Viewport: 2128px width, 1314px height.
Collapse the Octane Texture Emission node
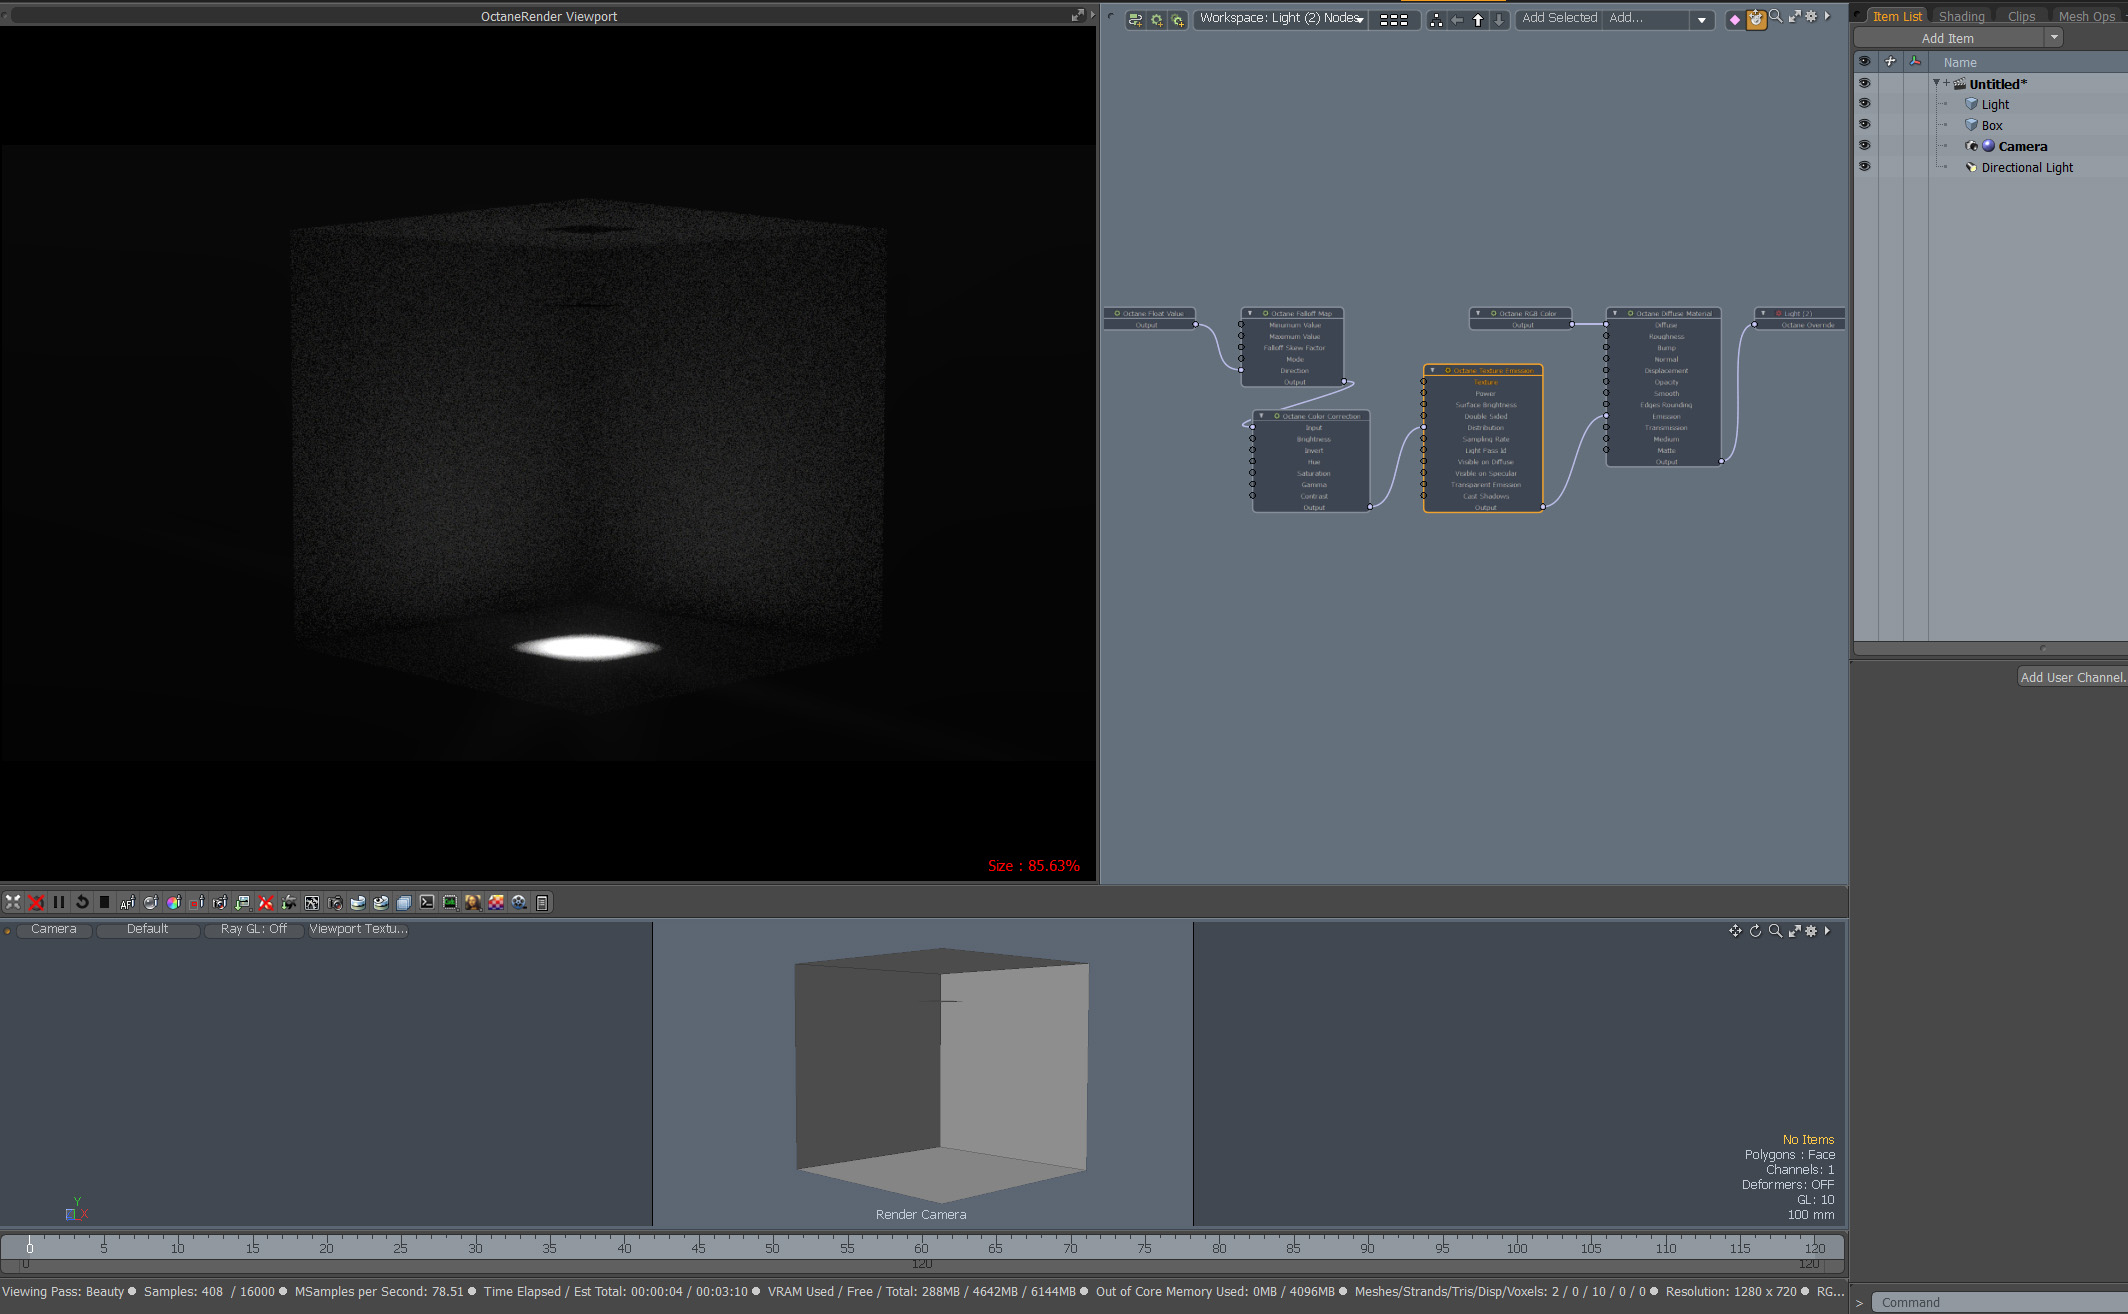click(1433, 370)
